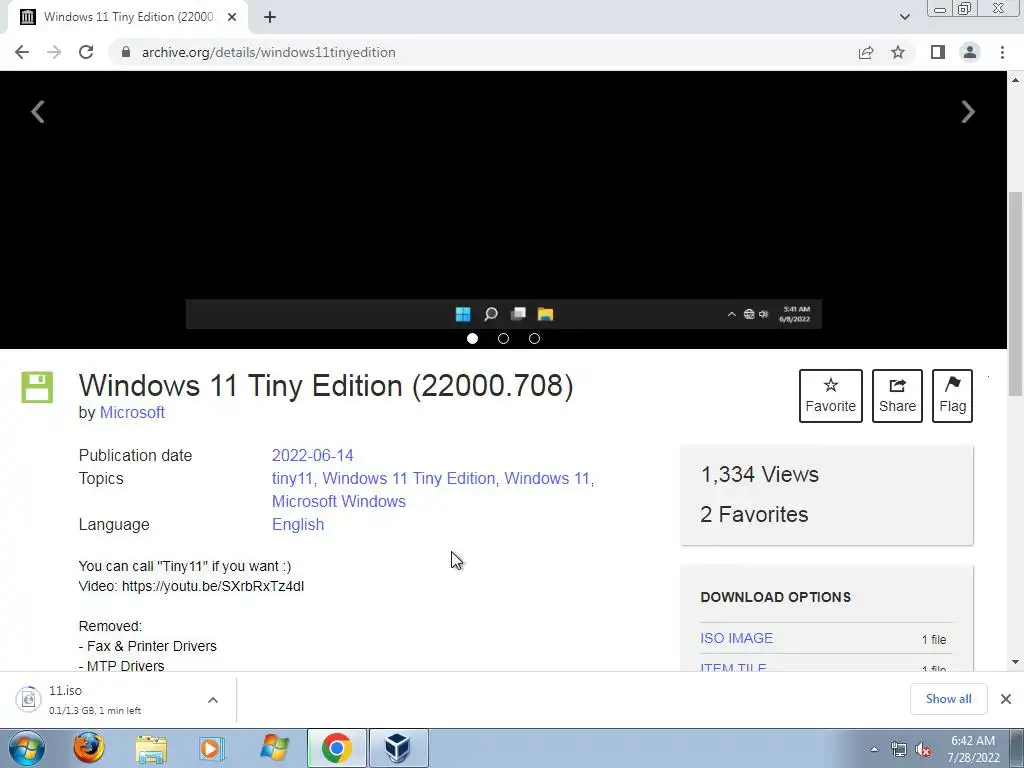Open the Windows 11 Tiny Edition topic link
The height and width of the screenshot is (768, 1024).
coord(409,479)
